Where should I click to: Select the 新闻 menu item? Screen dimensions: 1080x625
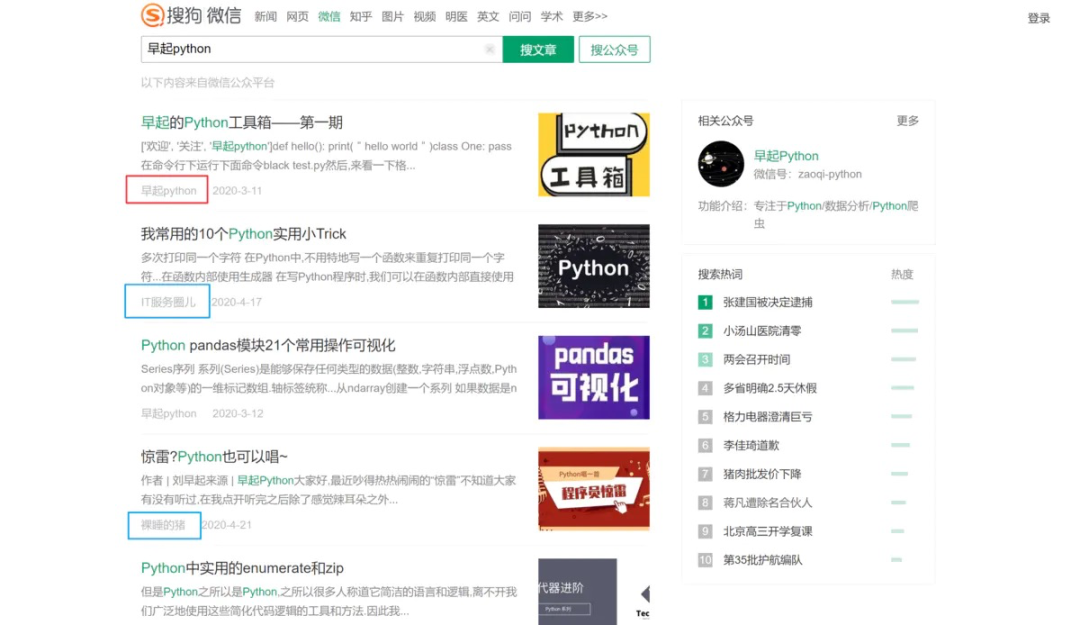(x=265, y=15)
